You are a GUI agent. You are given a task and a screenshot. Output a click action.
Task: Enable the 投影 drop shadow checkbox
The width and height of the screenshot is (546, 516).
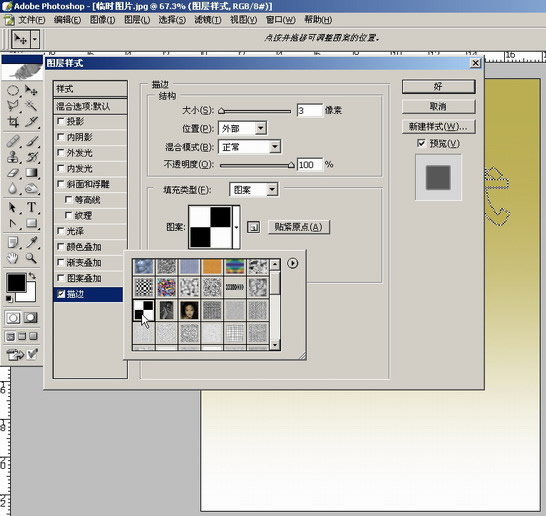[61, 121]
